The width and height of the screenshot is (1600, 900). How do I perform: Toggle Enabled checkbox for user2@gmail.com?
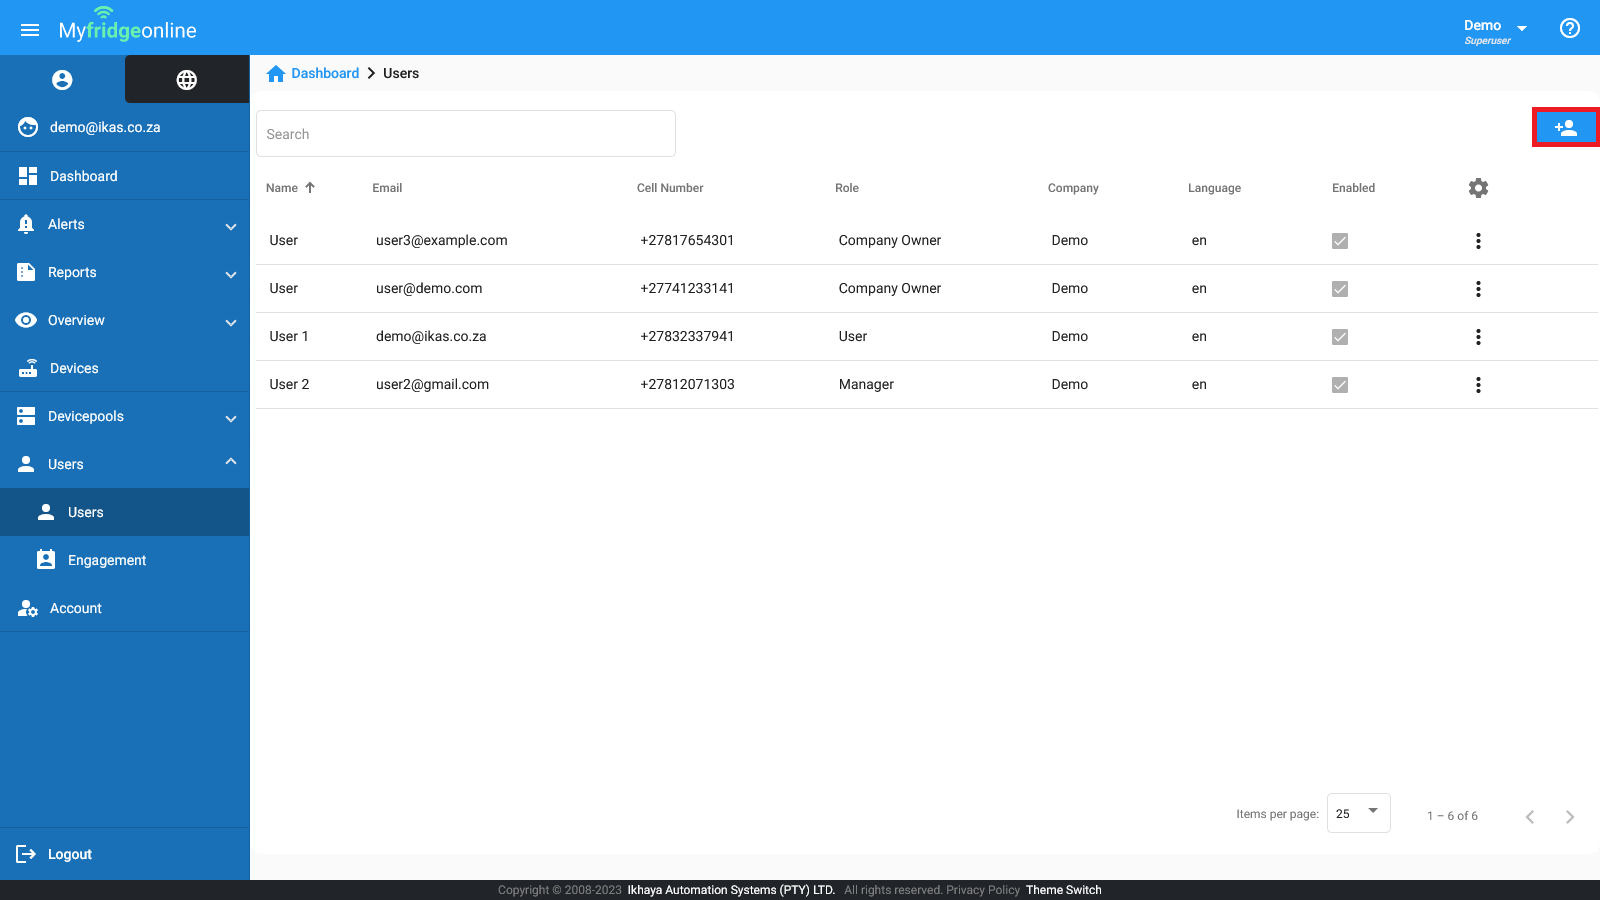click(x=1340, y=385)
